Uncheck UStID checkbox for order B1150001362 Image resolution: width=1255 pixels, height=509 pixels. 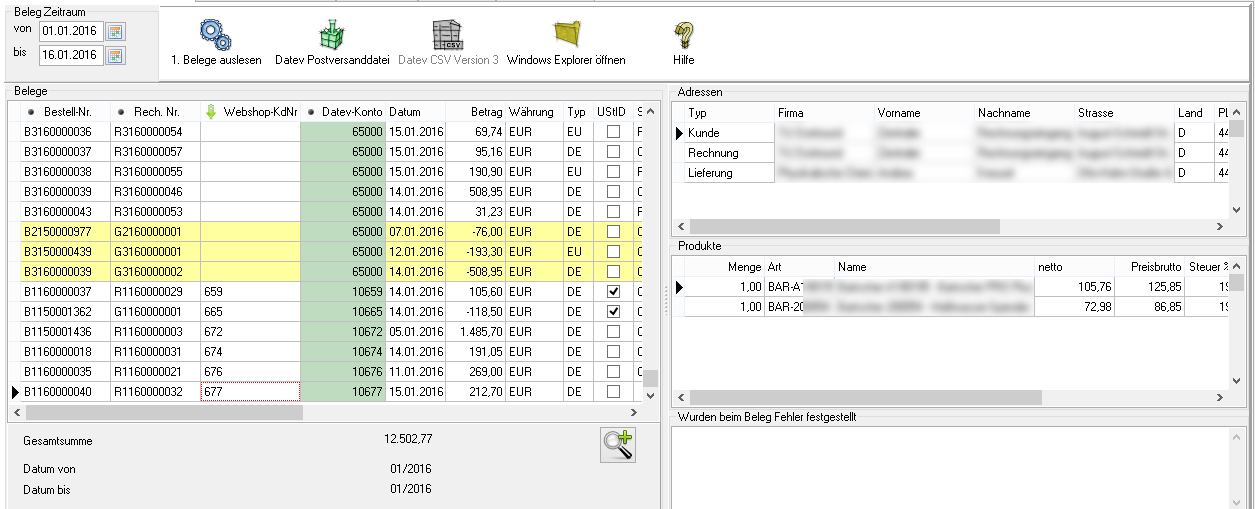tap(614, 311)
